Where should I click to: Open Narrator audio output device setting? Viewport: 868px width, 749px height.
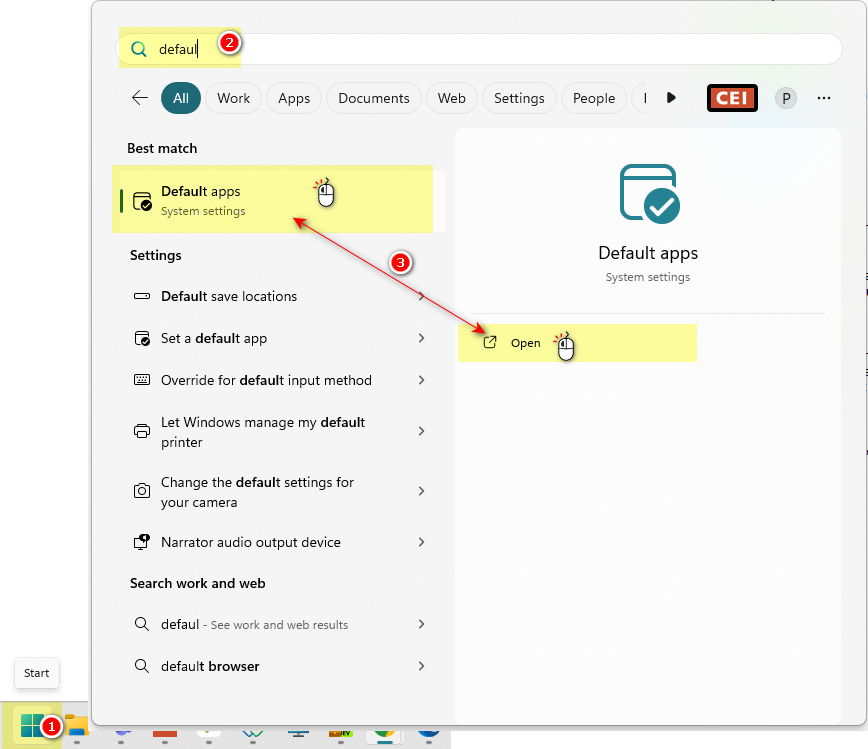pyautogui.click(x=250, y=543)
